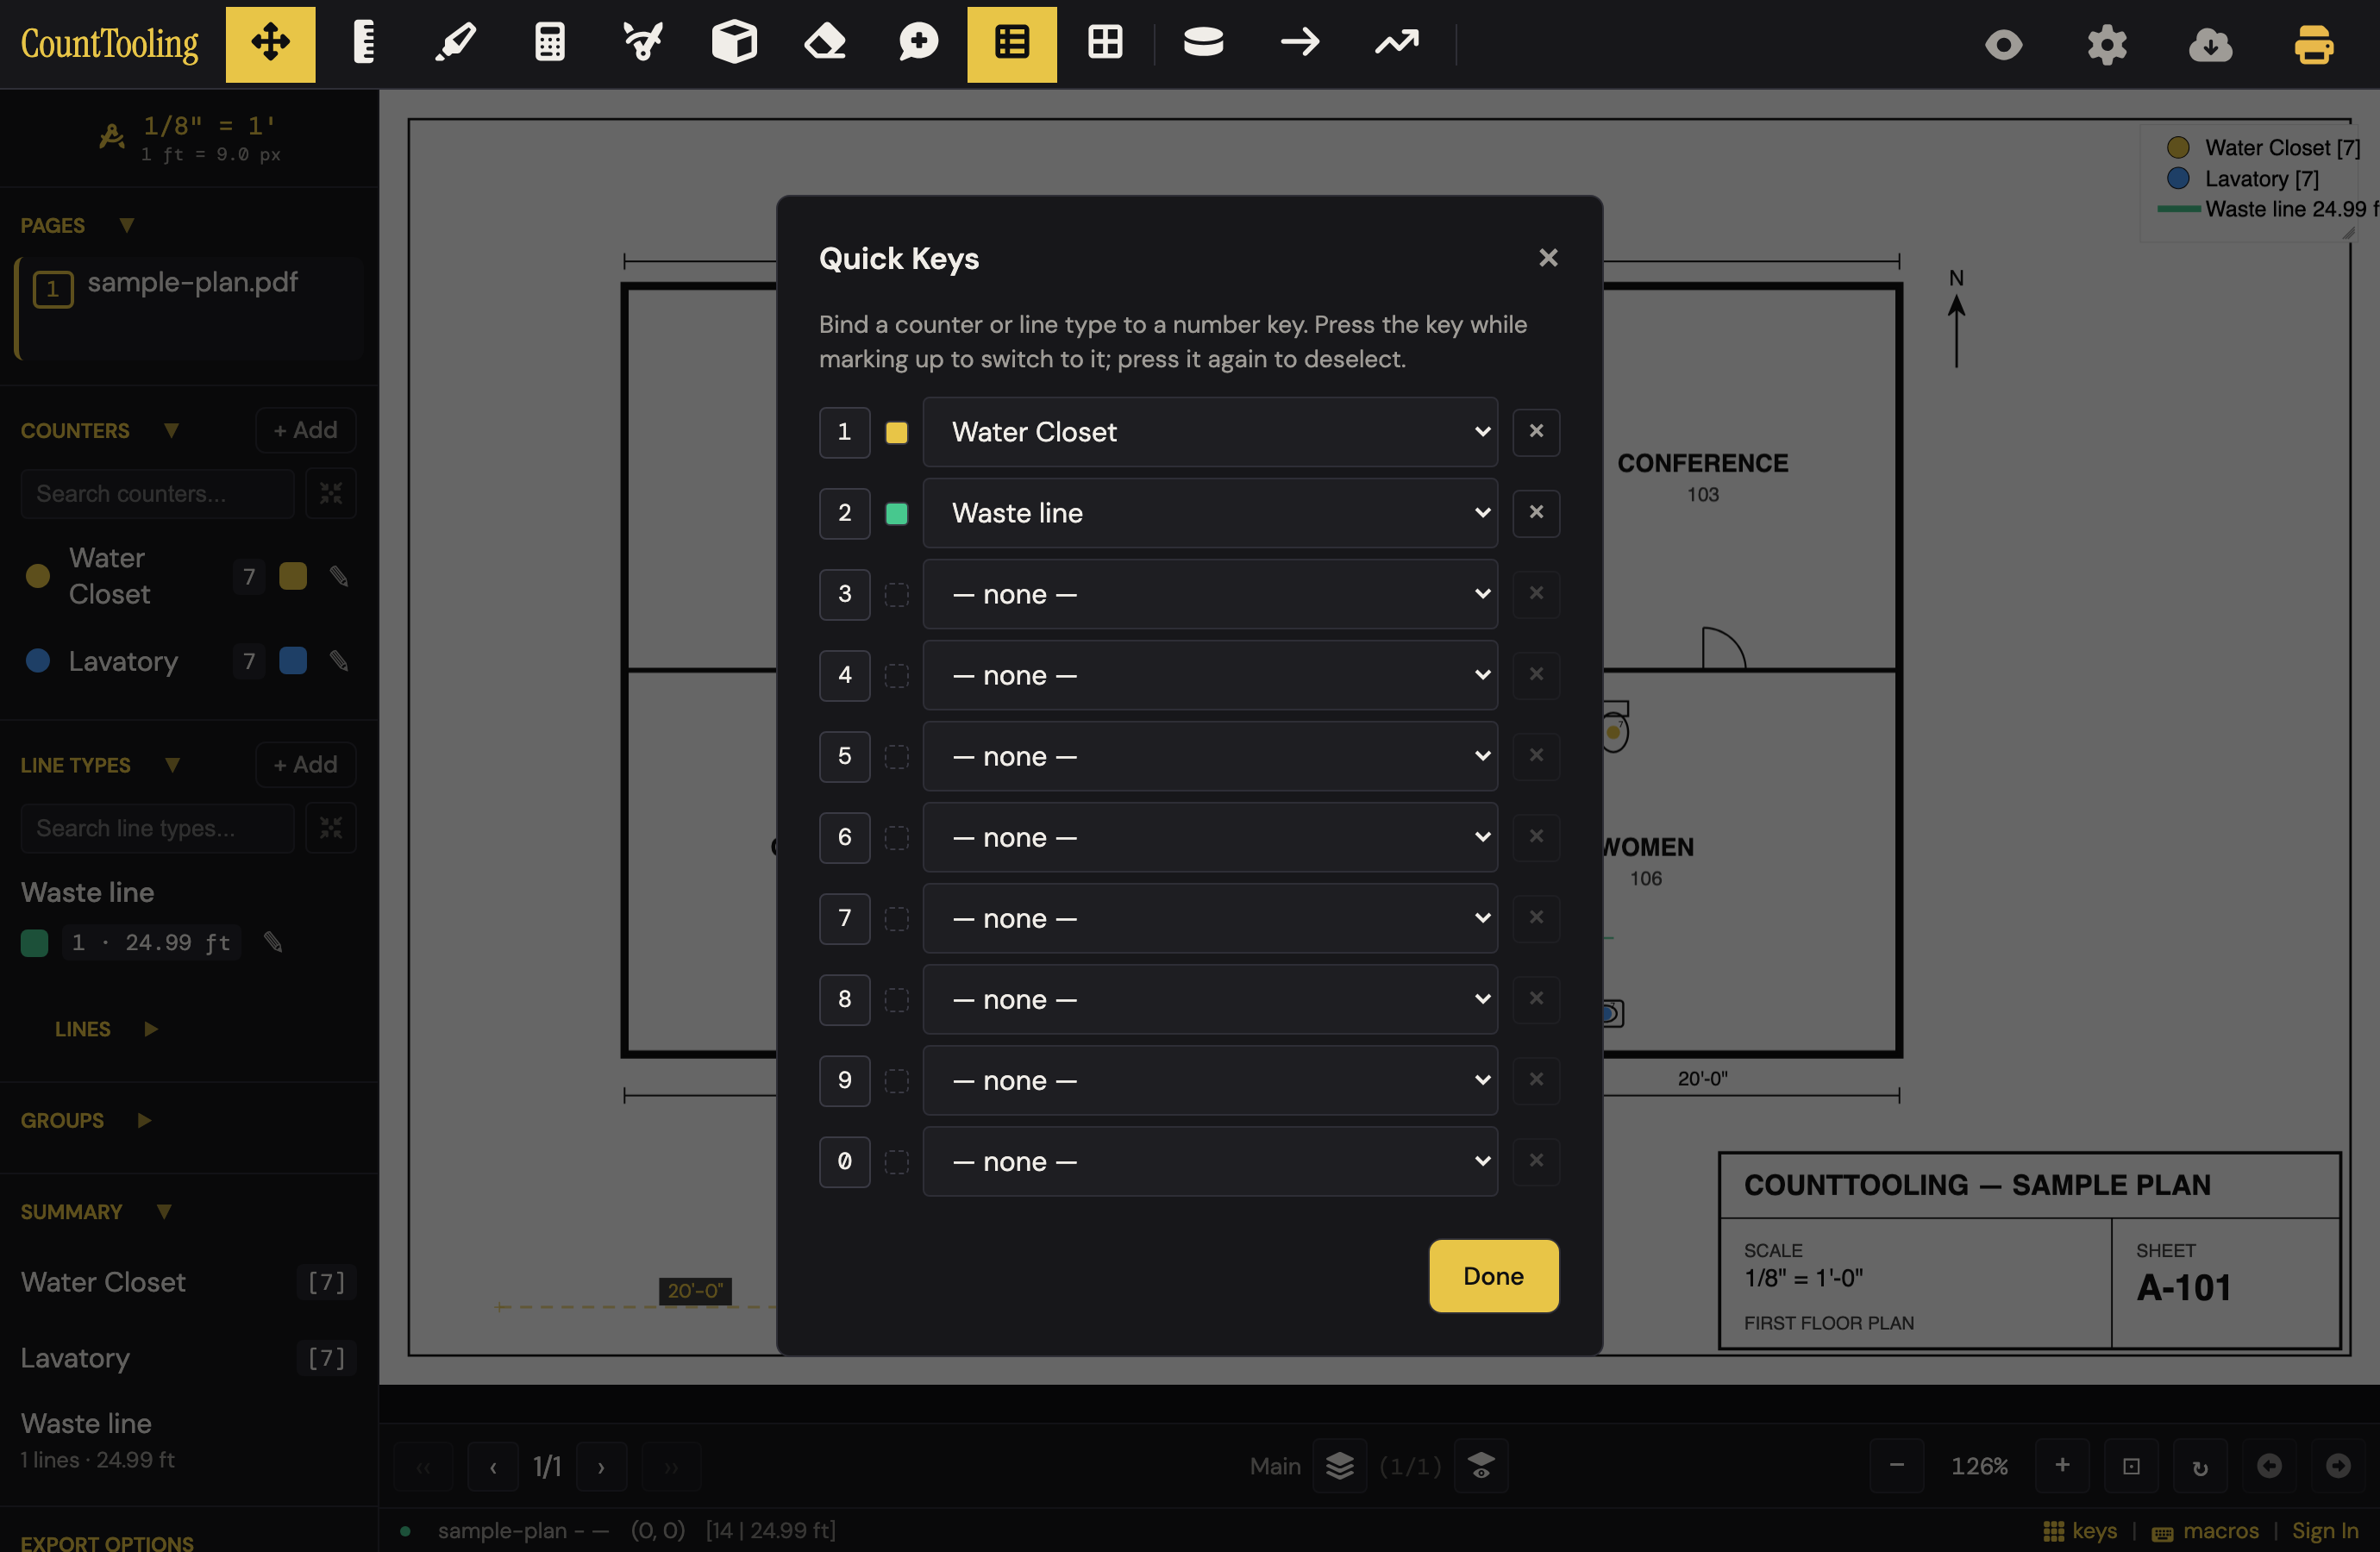Screen dimensions: 2380x1552
Task: Clear the key 1 Water Closet binding
Action: [1537, 432]
